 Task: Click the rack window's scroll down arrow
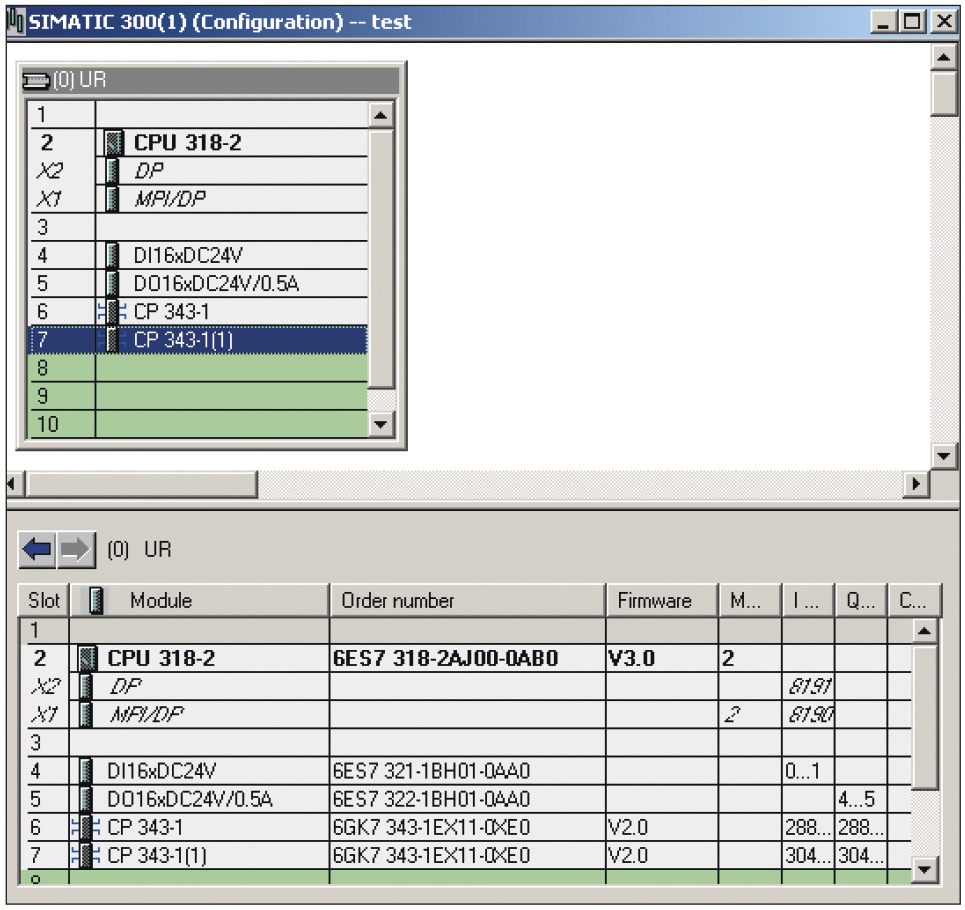(x=381, y=424)
